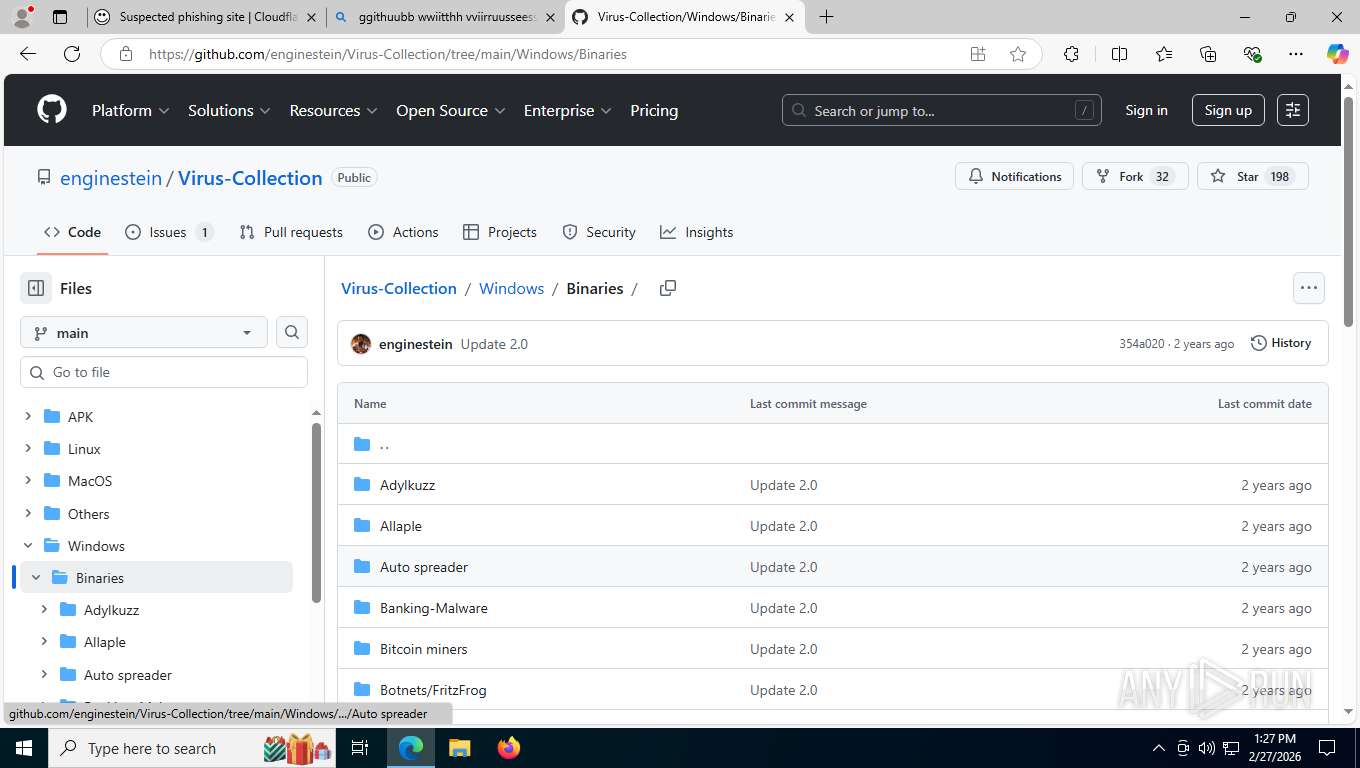Open the main branch selector dropdown

144,333
